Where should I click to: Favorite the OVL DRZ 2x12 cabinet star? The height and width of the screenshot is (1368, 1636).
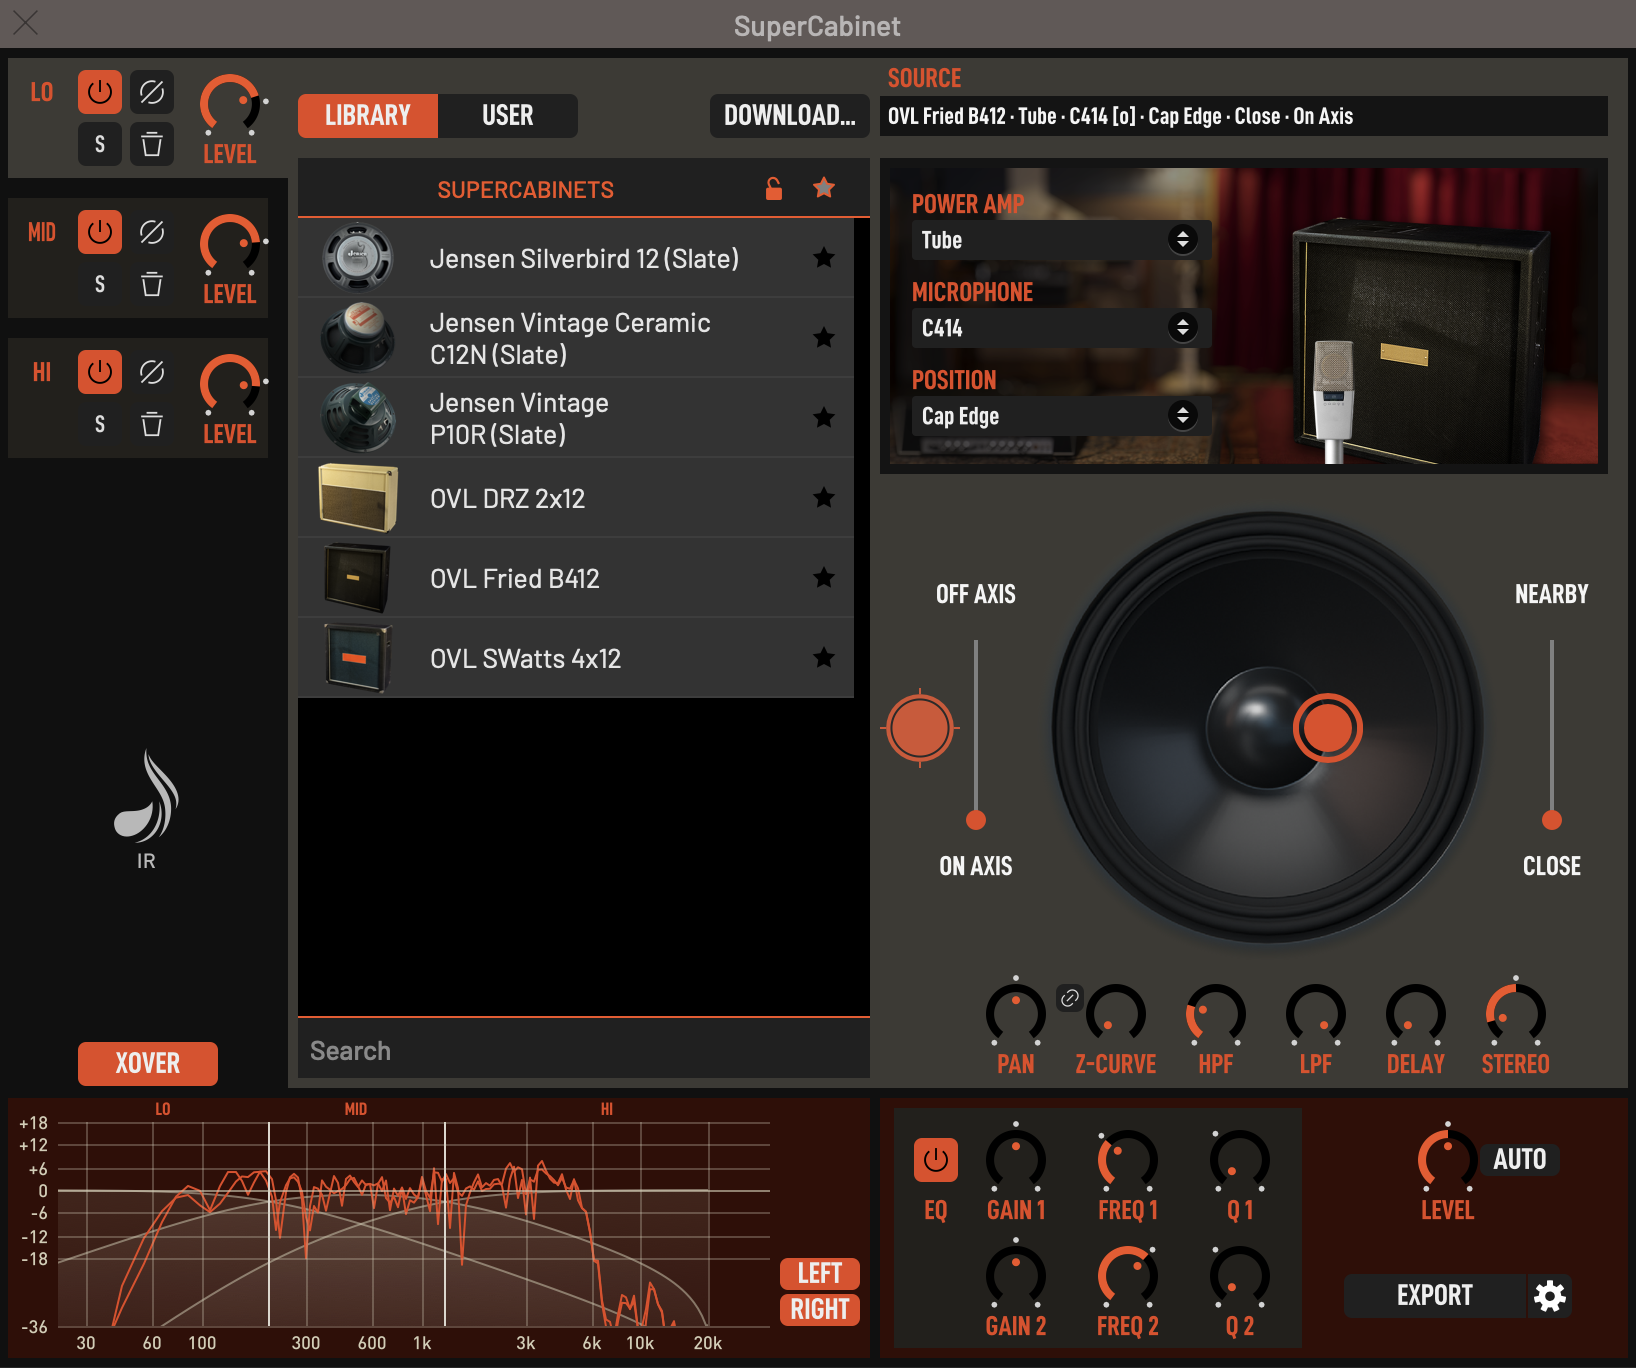pos(824,498)
